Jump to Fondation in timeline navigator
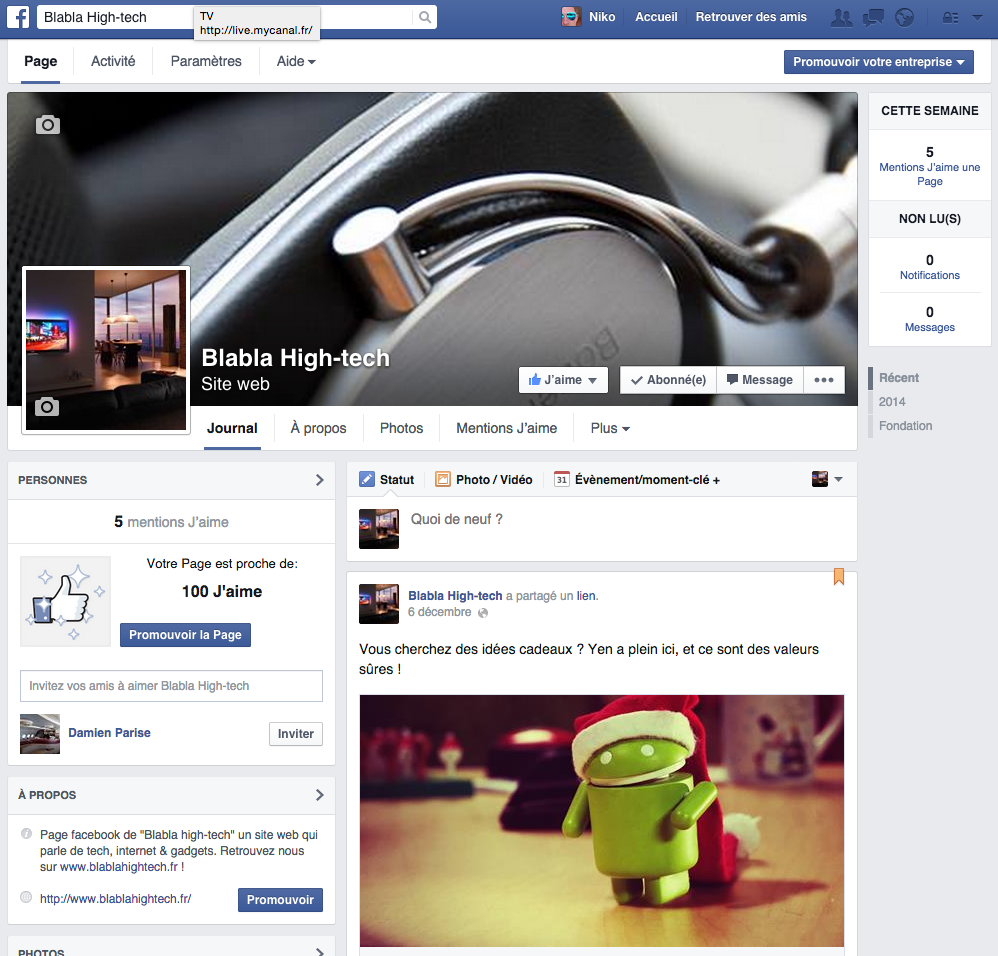Screen dimensions: 998x956 point(905,426)
